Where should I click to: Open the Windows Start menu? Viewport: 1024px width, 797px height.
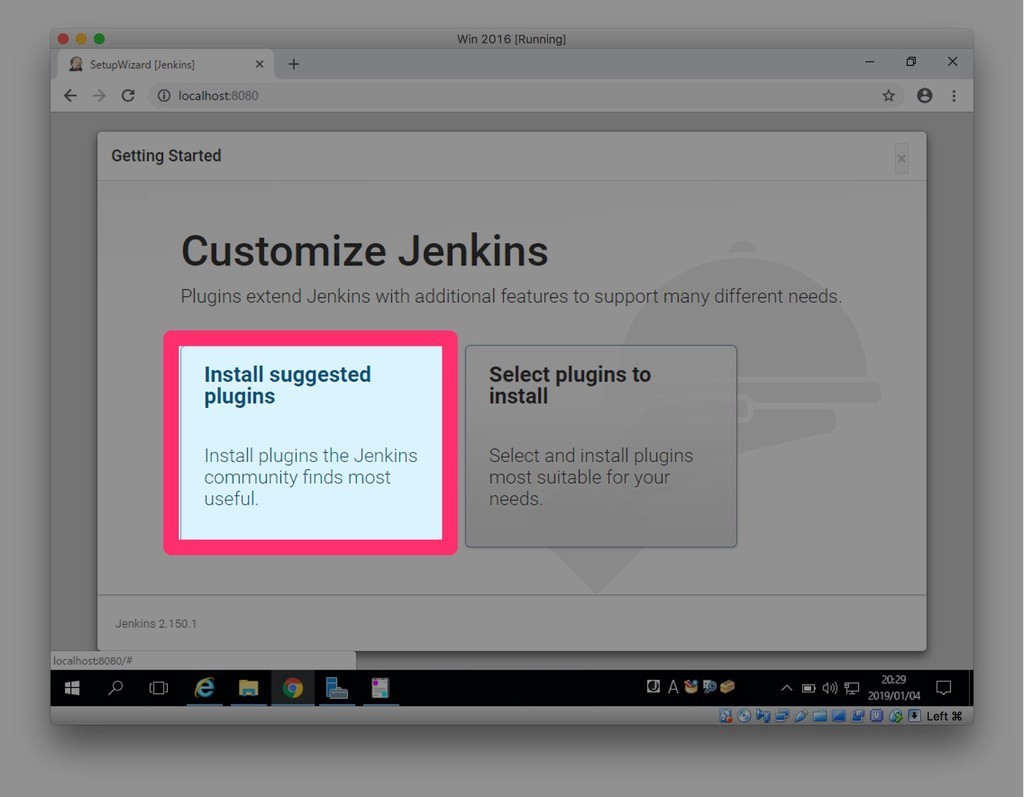[x=72, y=688]
